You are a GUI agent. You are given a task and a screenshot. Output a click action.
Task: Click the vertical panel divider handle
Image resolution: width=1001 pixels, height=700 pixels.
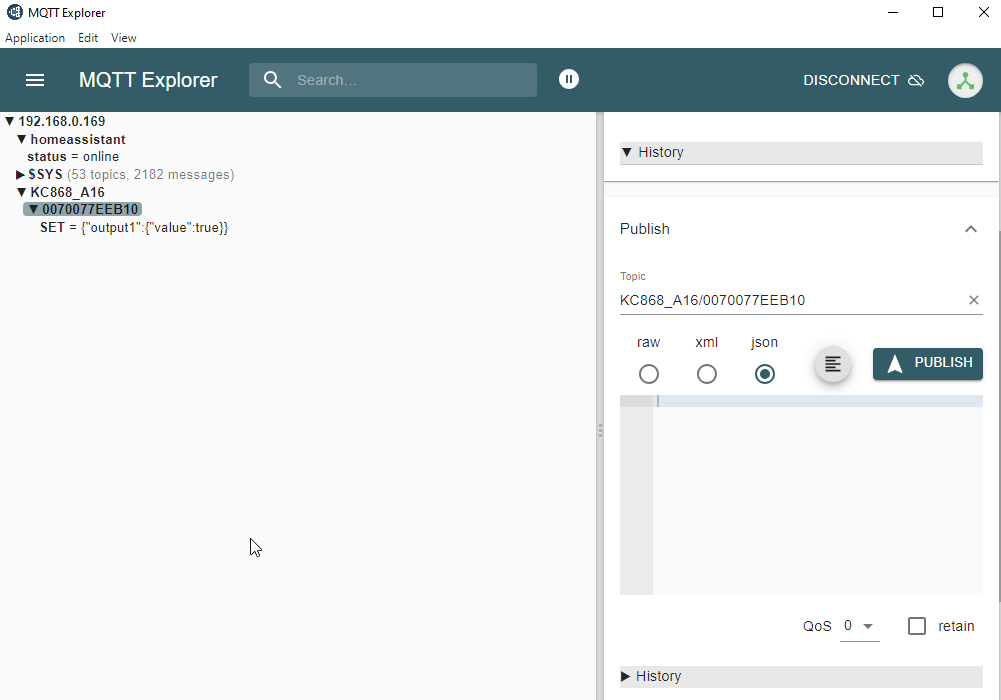600,430
